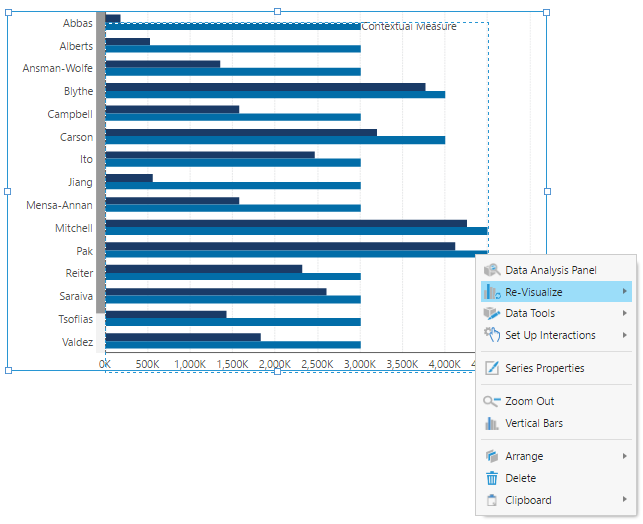Click the Clipboard icon
Viewport: 643px width, 524px height.
[x=492, y=500]
